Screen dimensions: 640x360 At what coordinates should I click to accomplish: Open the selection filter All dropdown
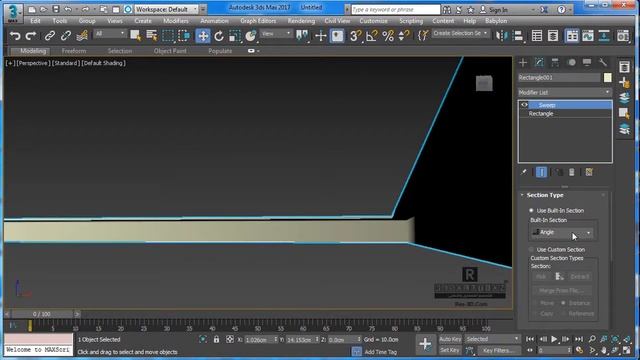110,34
